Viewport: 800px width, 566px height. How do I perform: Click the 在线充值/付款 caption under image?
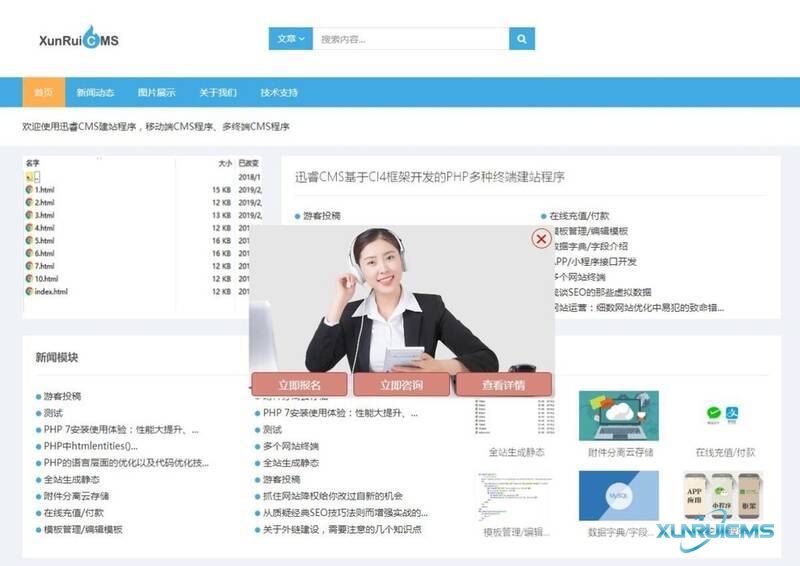point(725,452)
